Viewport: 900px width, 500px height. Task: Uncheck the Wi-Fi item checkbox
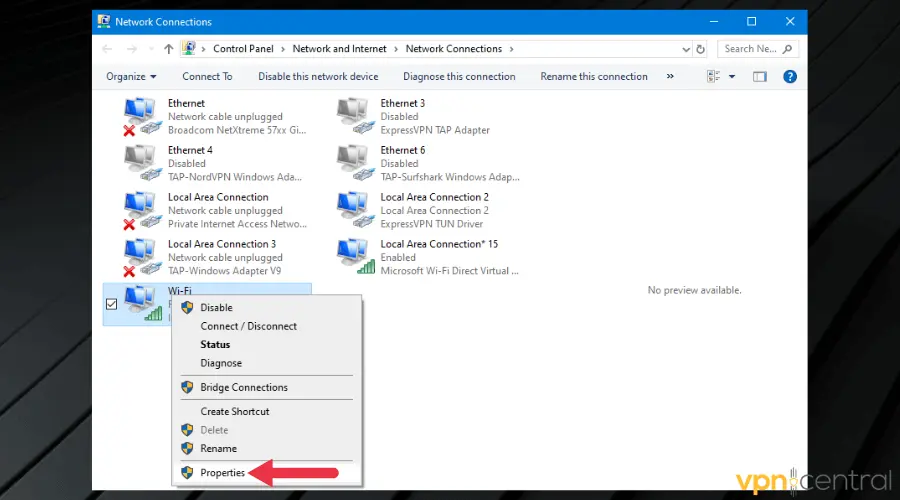pos(112,304)
